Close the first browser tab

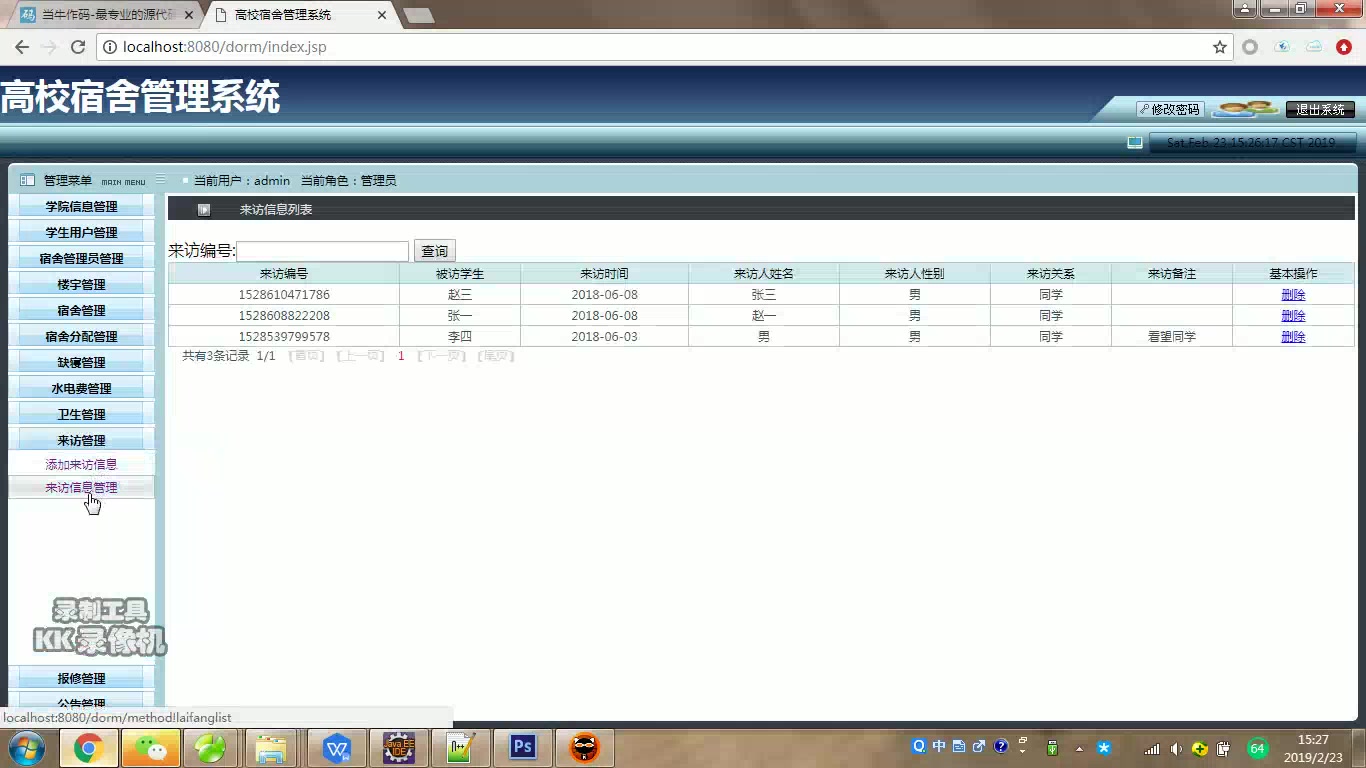[x=189, y=15]
